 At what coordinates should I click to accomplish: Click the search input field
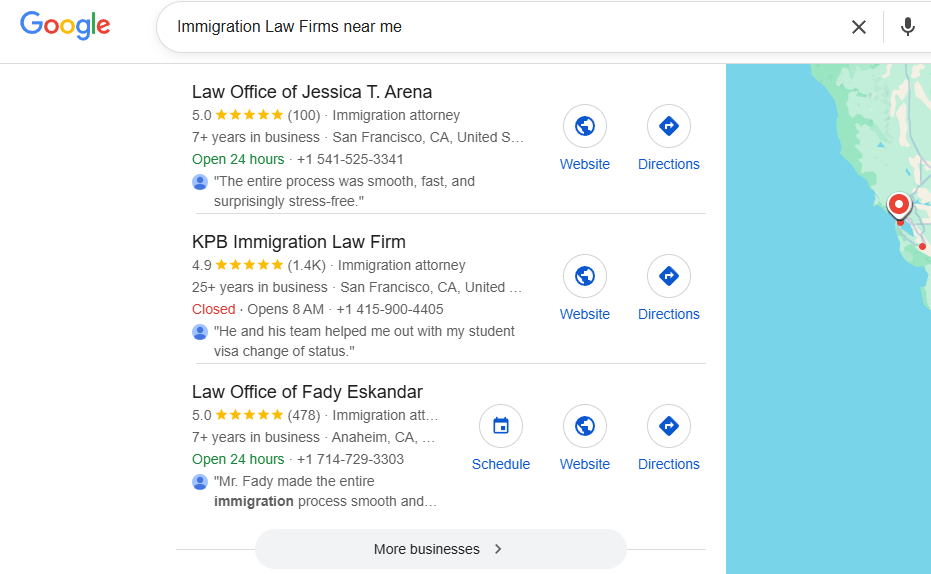(500, 27)
